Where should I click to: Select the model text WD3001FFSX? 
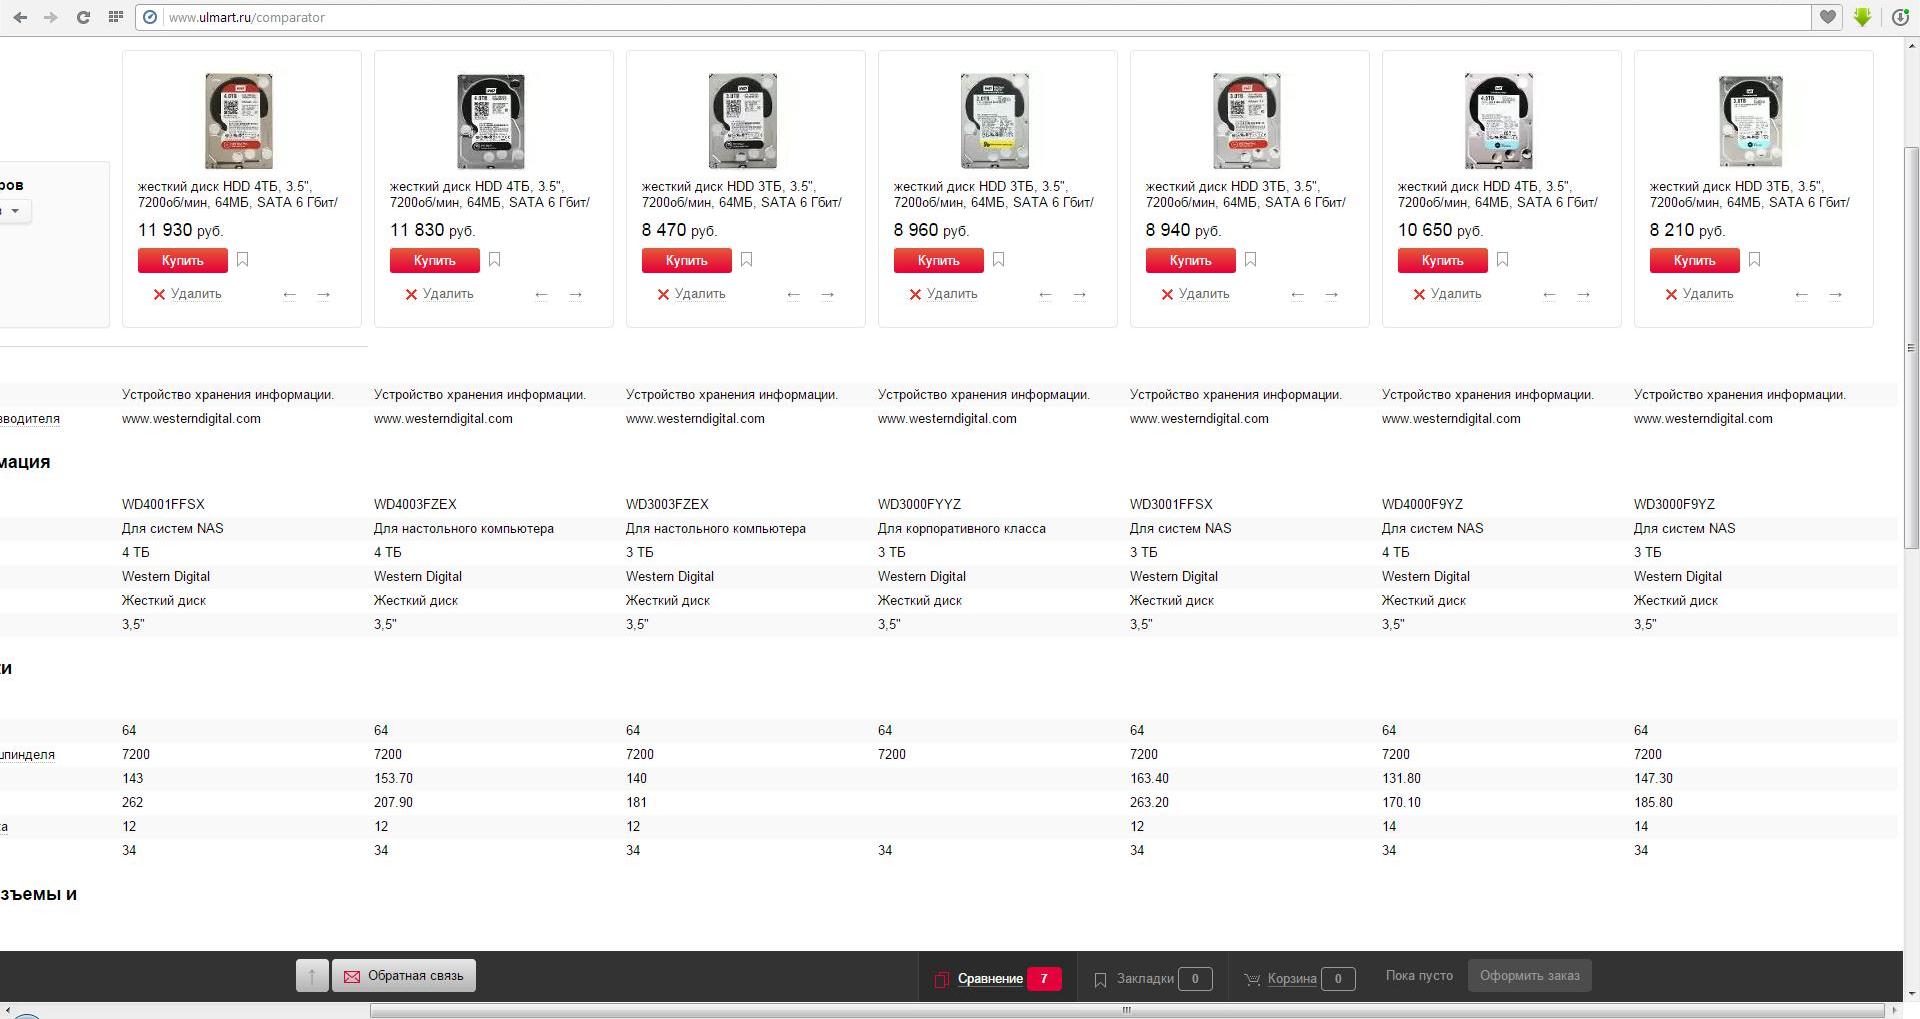pos(1171,505)
